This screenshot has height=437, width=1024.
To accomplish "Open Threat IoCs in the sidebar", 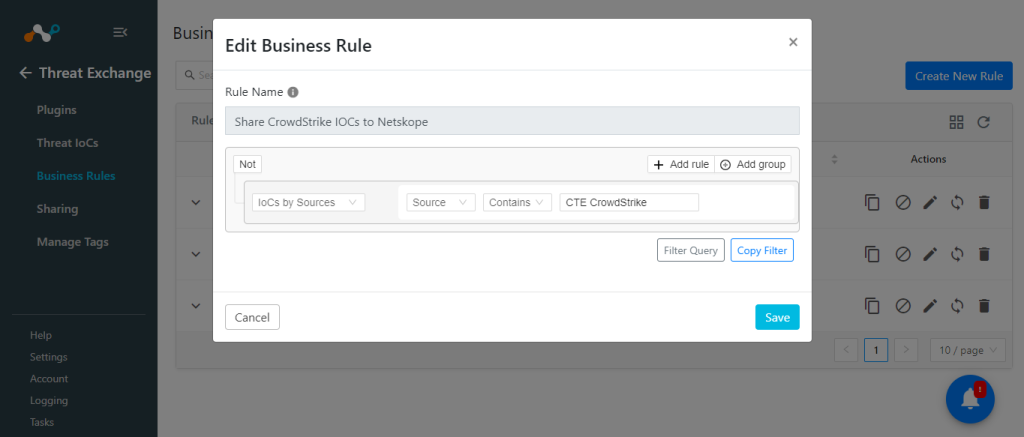I will click(x=67, y=142).
